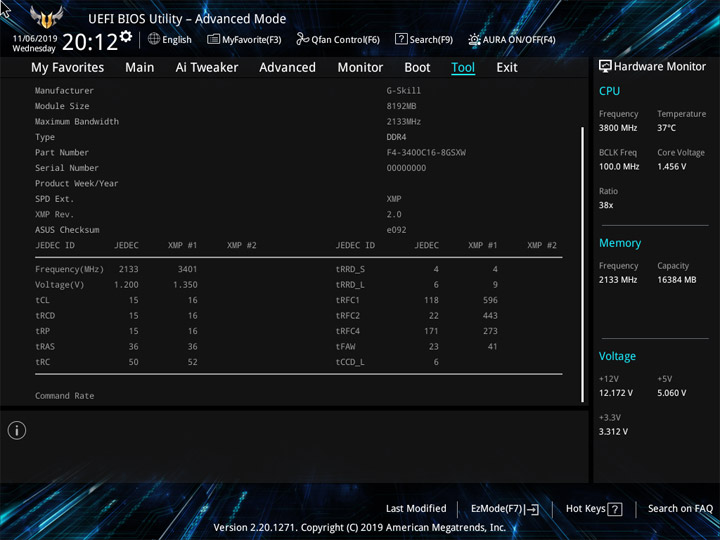Click the Hot Keys question mark icon
Screen dimensions: 720x540
pyautogui.click(x=615, y=509)
